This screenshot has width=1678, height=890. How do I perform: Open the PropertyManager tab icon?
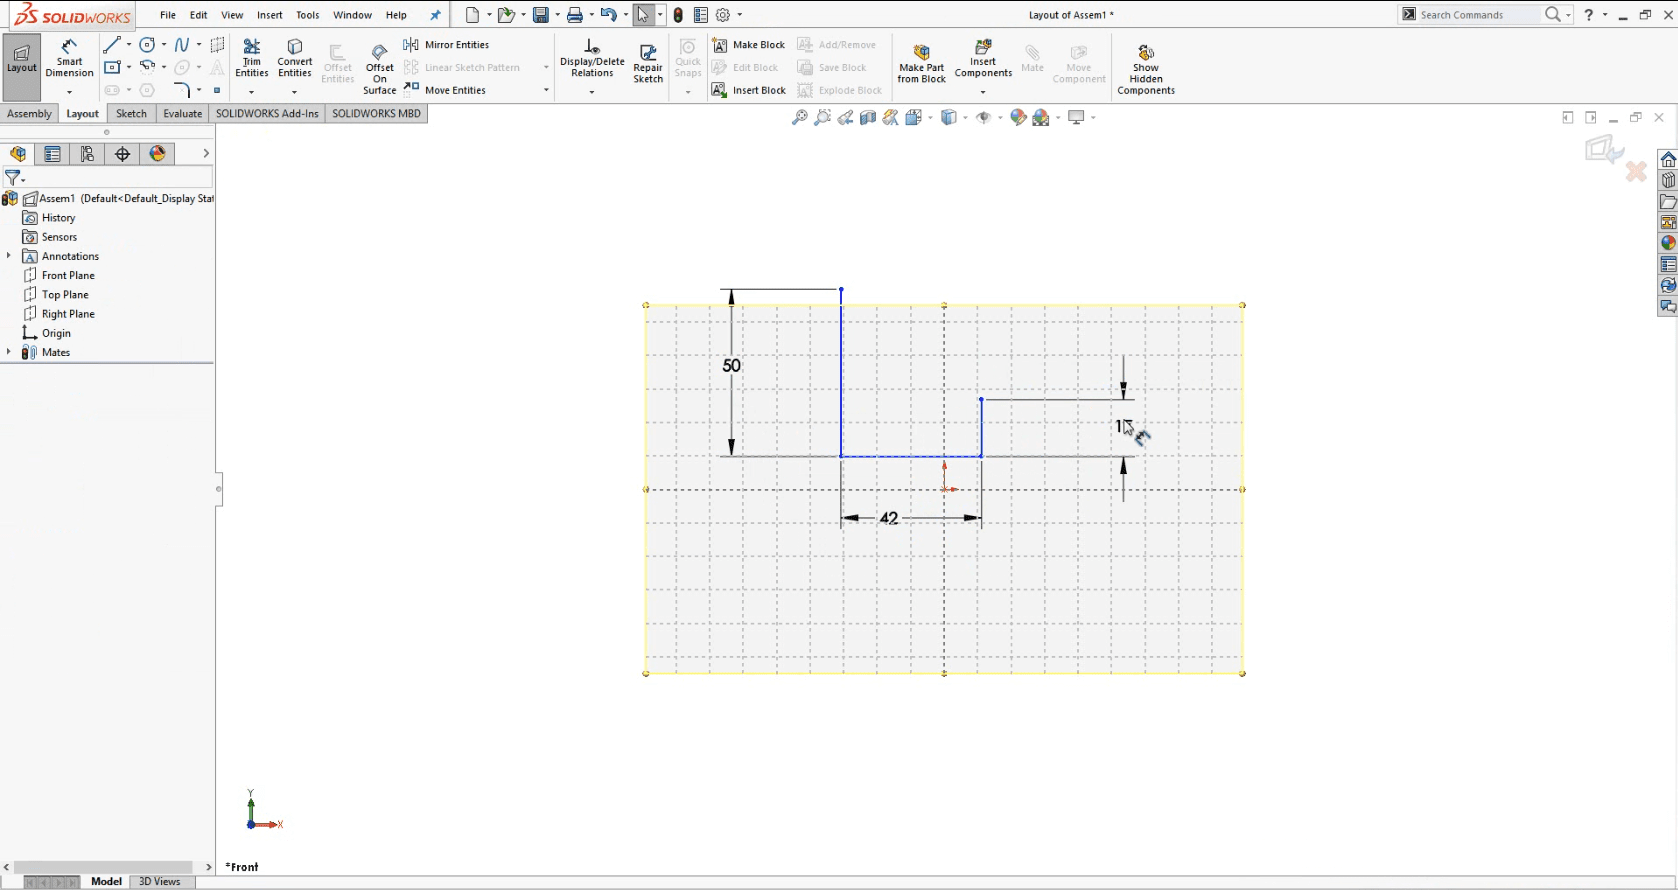point(52,154)
